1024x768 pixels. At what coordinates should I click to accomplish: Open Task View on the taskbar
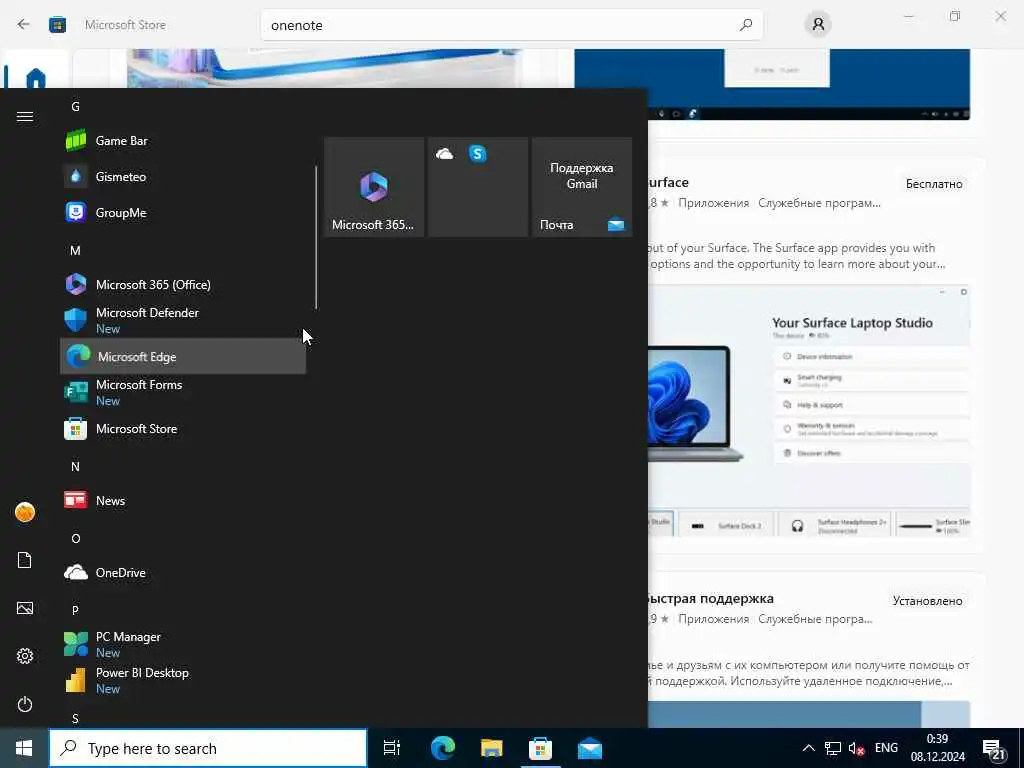click(392, 748)
